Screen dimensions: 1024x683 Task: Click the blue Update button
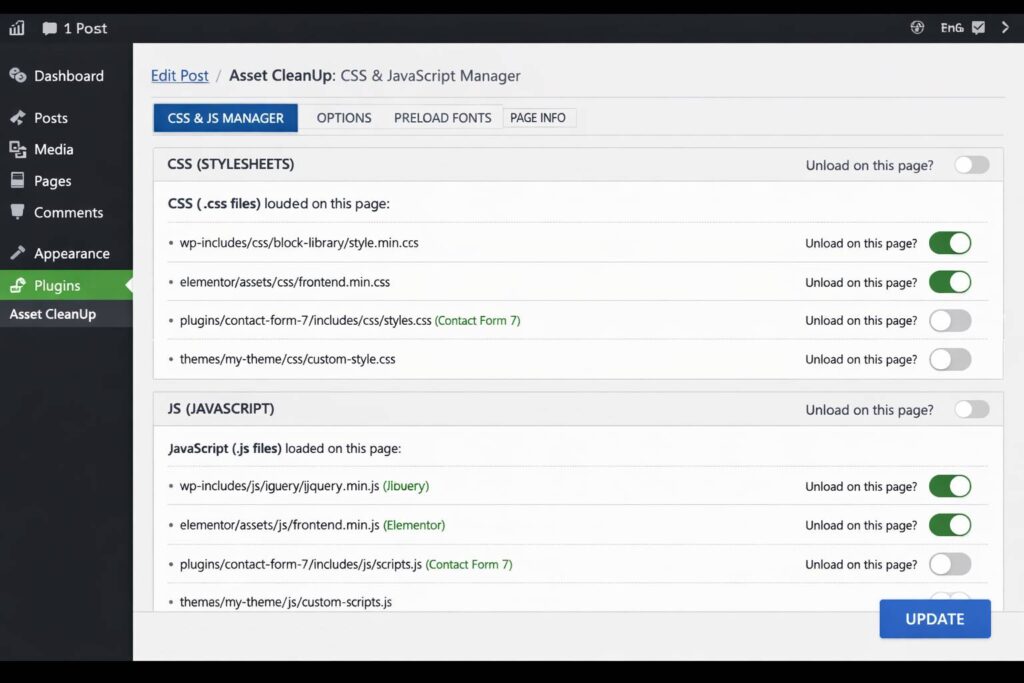(x=934, y=619)
